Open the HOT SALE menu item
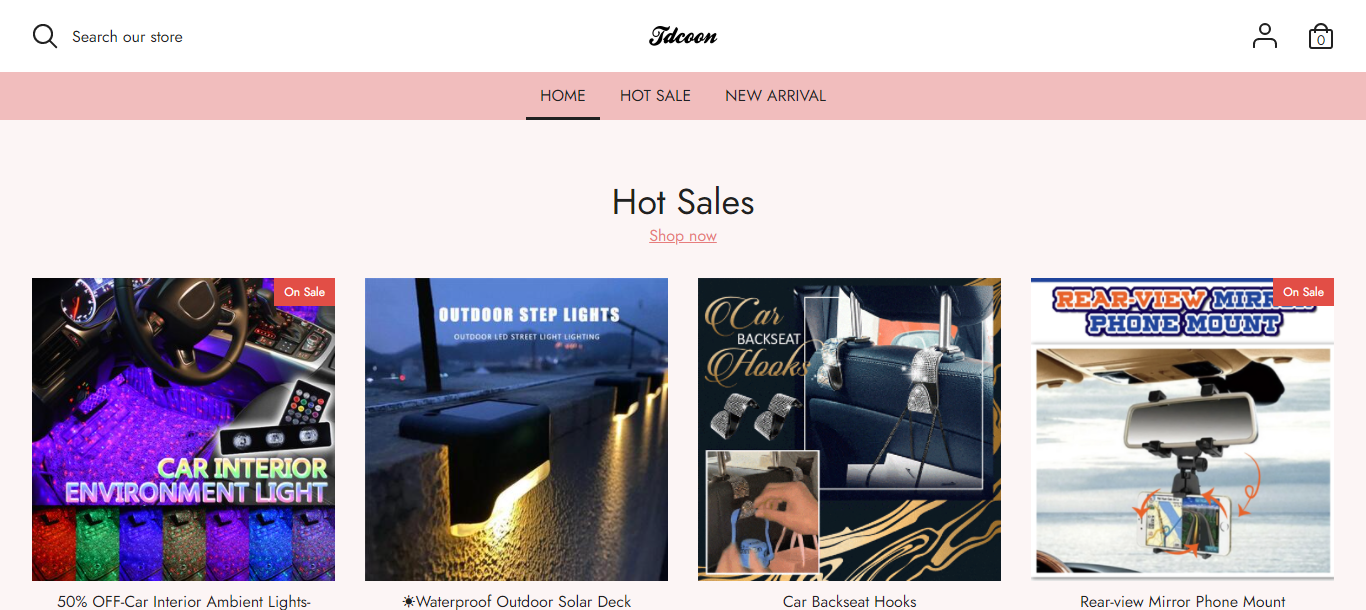1366x610 pixels. 655,96
